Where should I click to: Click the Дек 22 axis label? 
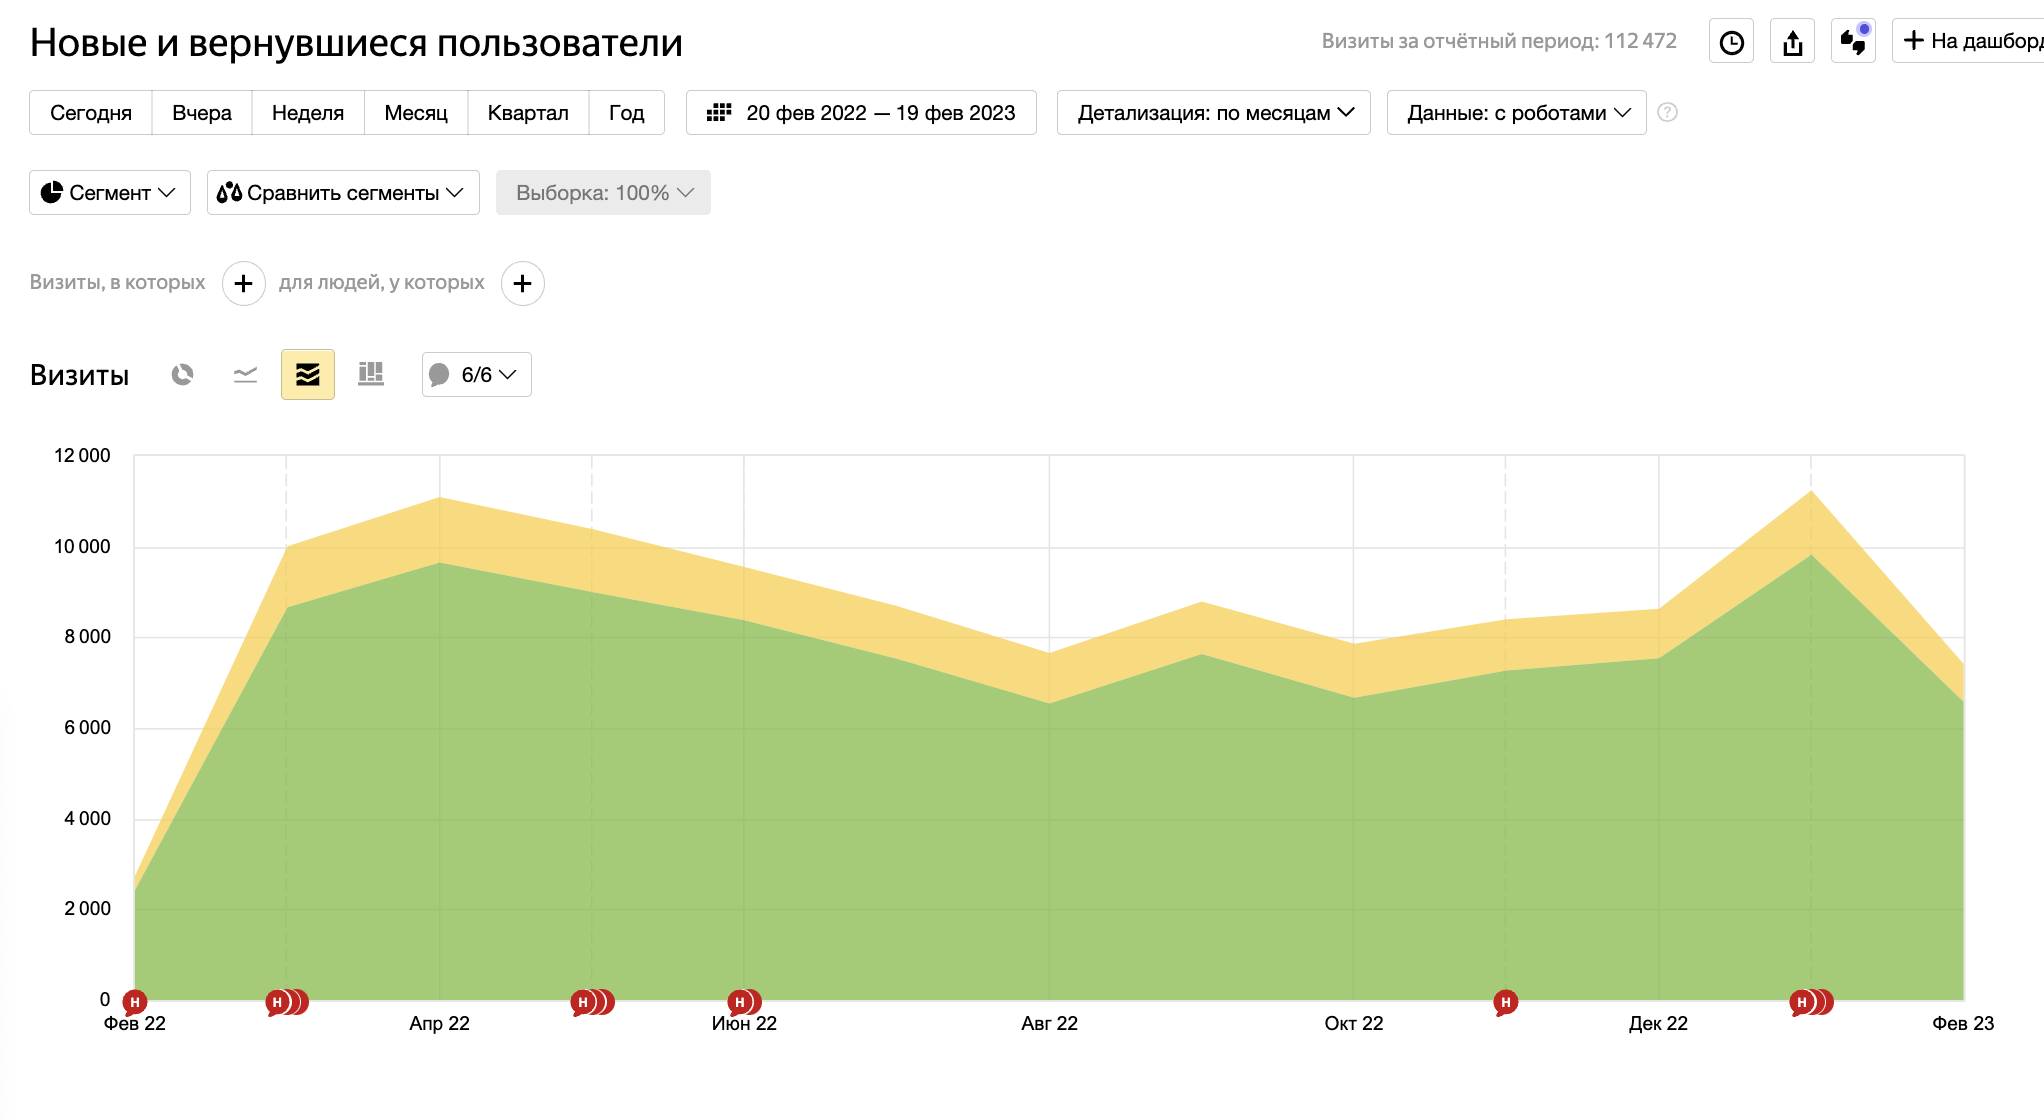(x=1658, y=1024)
